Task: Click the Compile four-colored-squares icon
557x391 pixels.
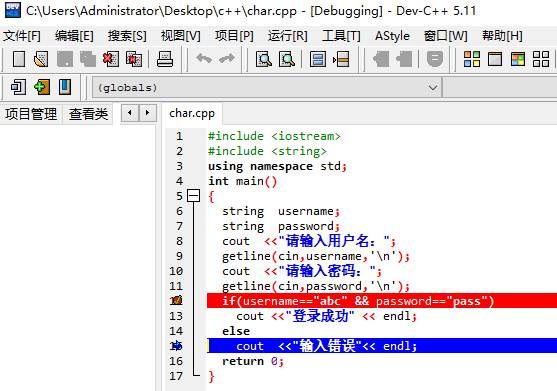Action: (x=472, y=59)
